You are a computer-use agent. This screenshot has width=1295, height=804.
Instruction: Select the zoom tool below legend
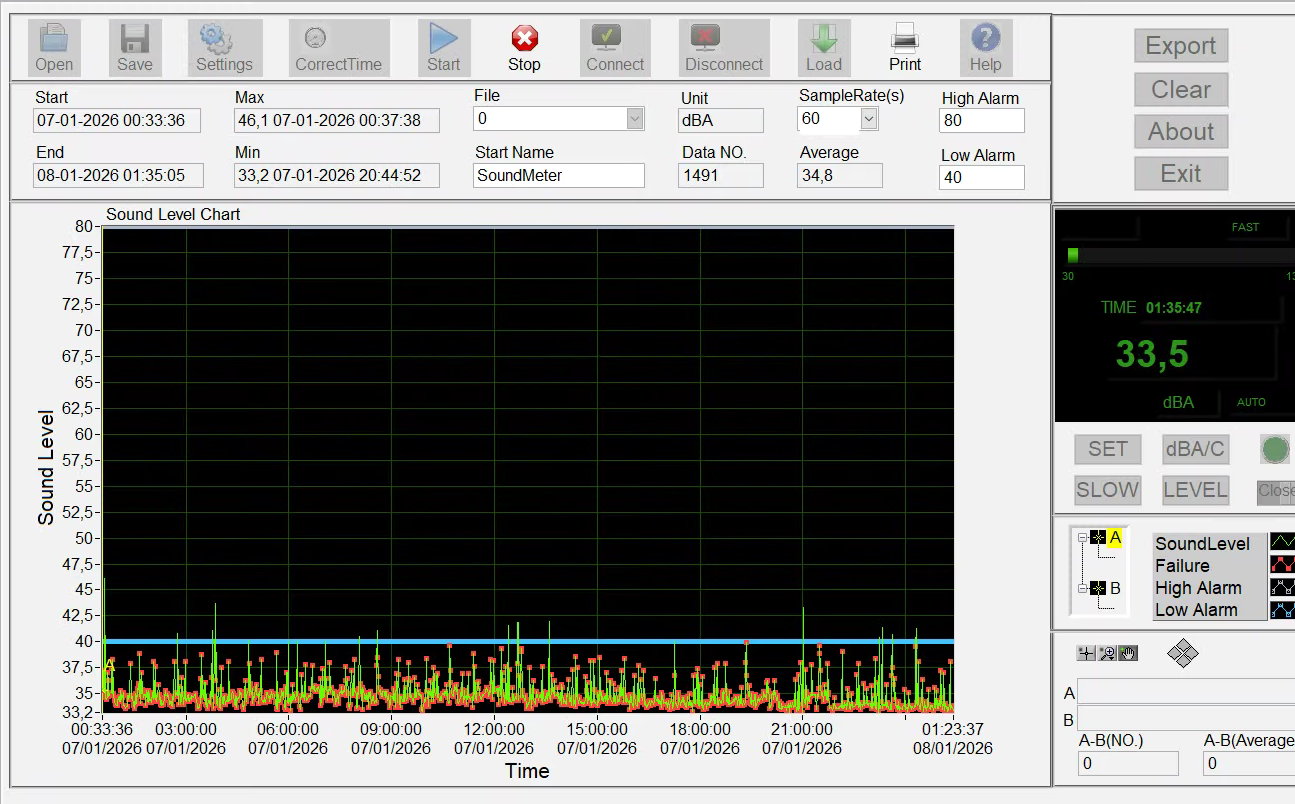(1107, 653)
